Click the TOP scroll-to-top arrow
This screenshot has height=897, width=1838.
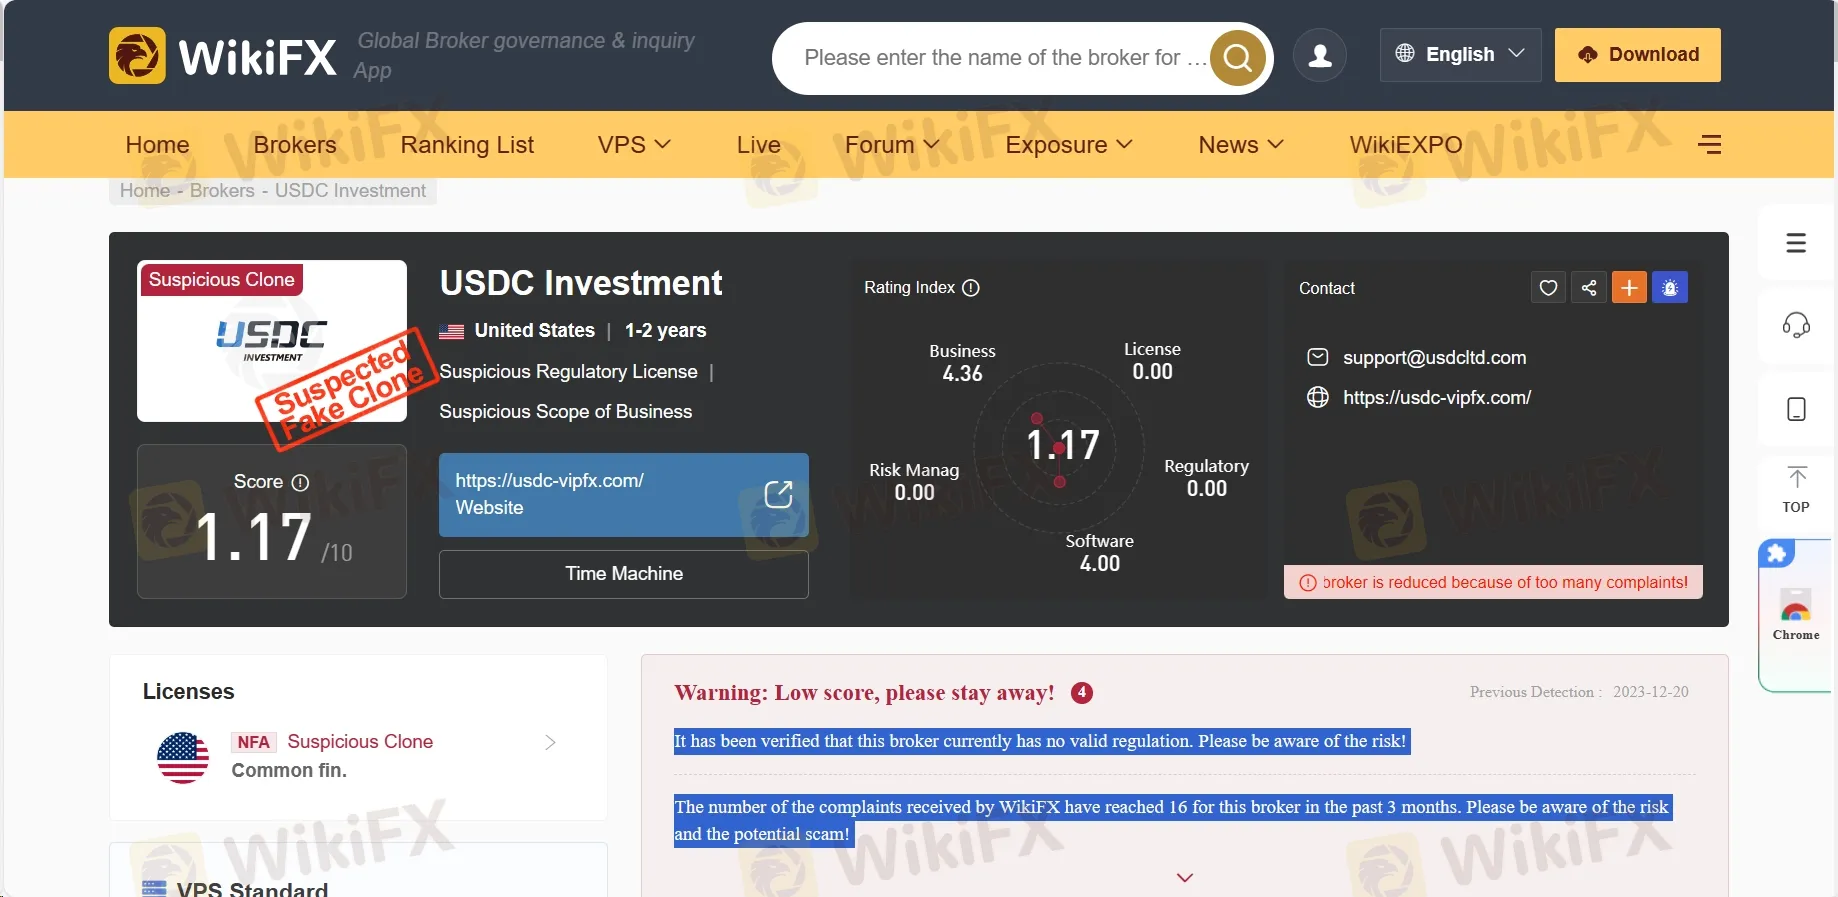[1796, 489]
